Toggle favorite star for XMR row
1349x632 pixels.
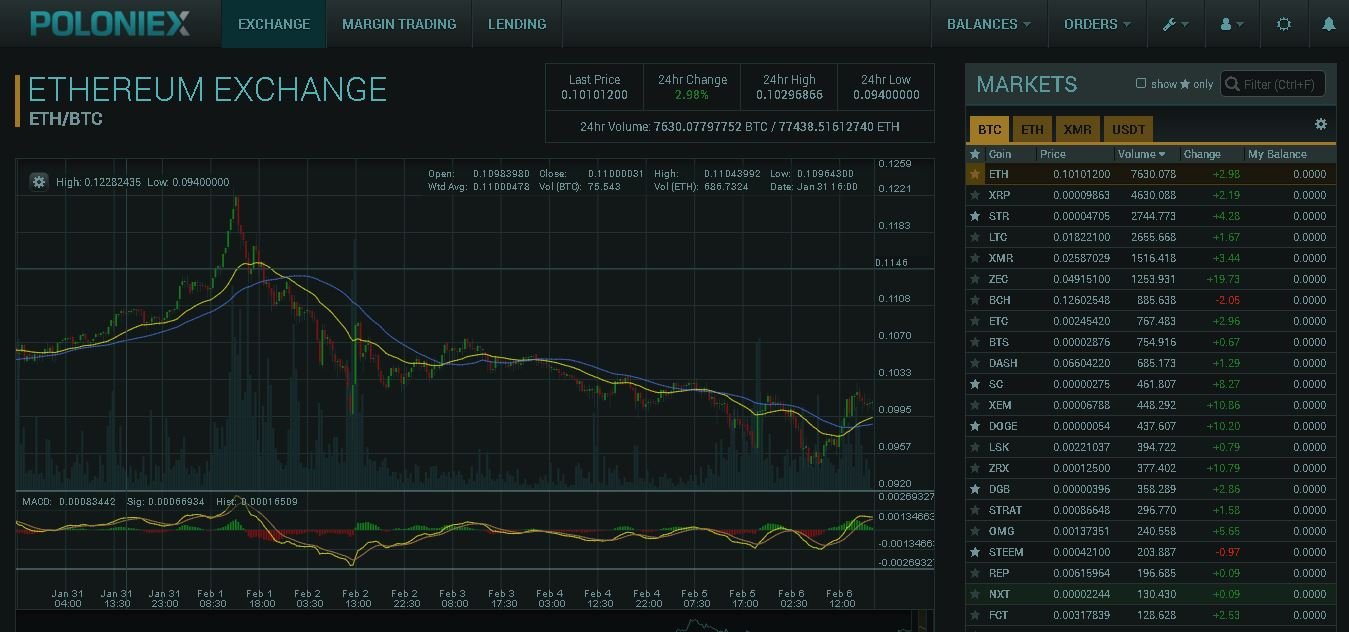[974, 258]
